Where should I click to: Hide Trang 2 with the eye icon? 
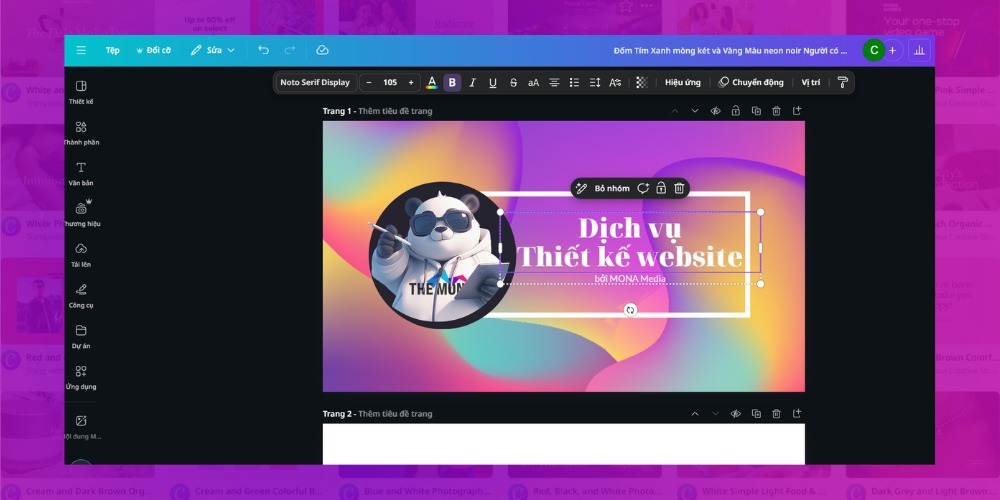(x=735, y=414)
